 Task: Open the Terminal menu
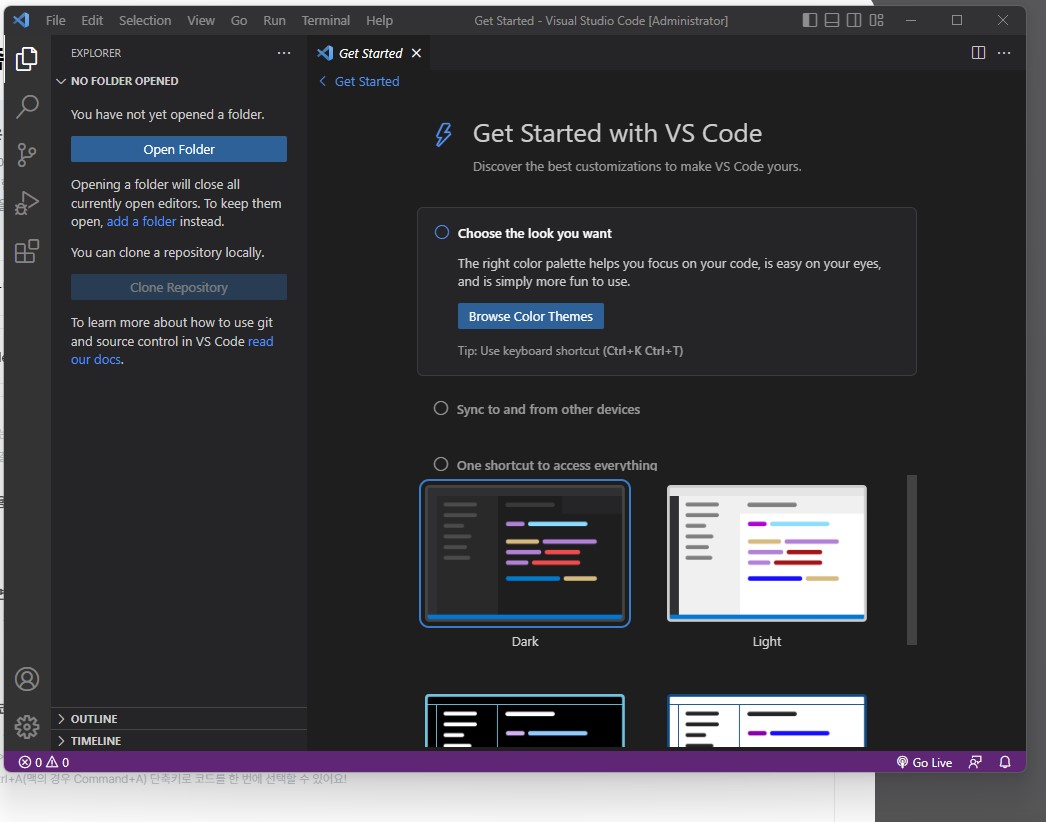point(326,20)
